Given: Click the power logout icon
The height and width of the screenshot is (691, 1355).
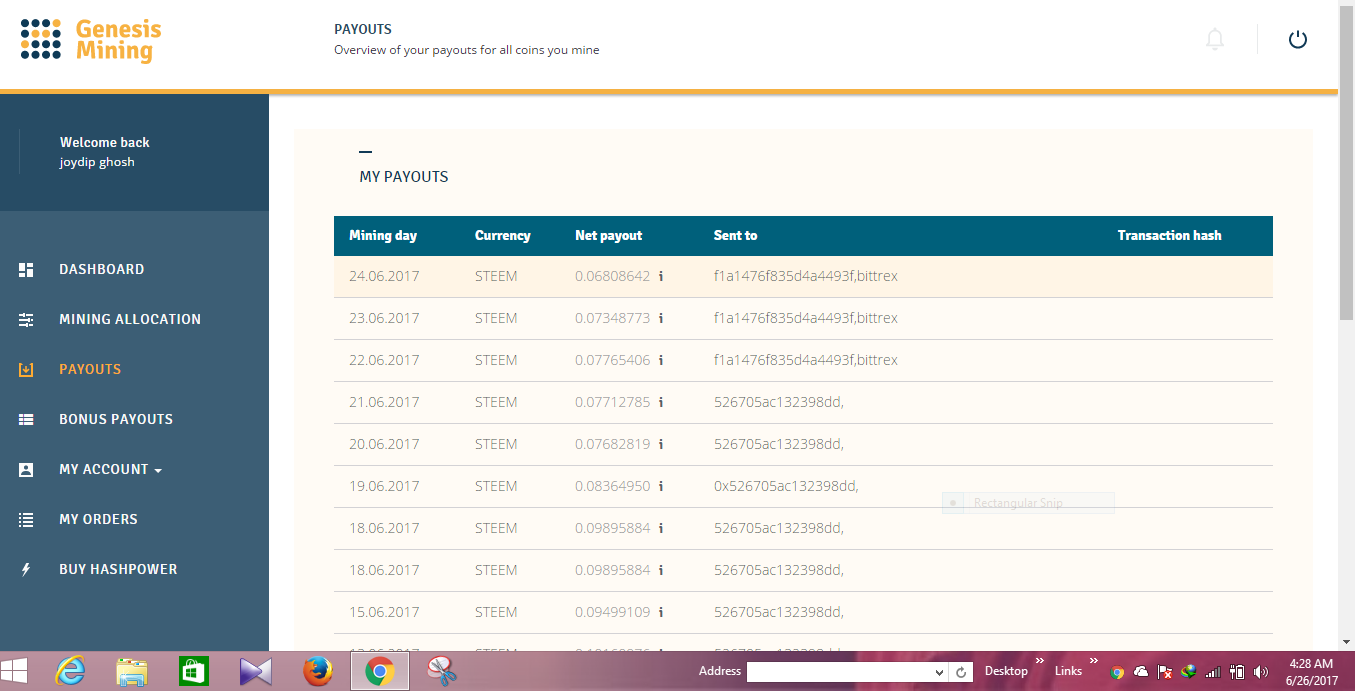Looking at the screenshot, I should coord(1298,40).
